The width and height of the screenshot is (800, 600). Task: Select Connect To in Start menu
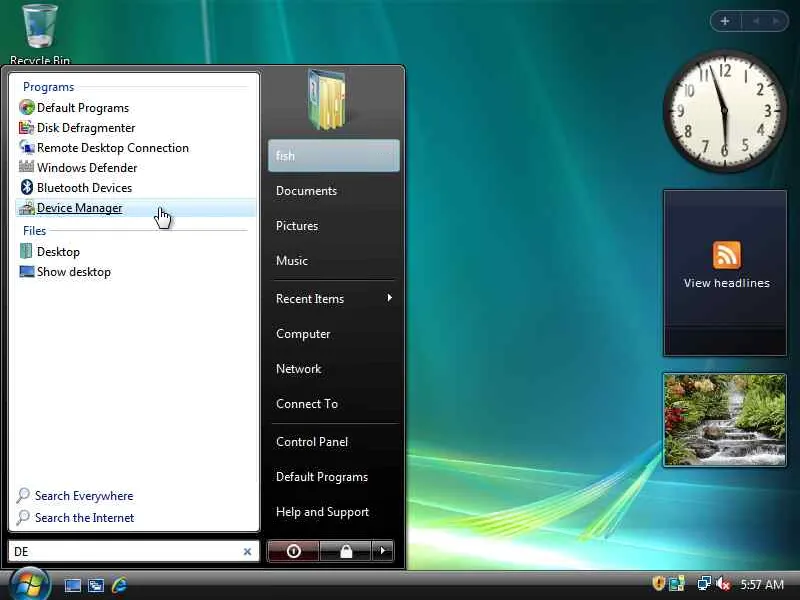307,404
